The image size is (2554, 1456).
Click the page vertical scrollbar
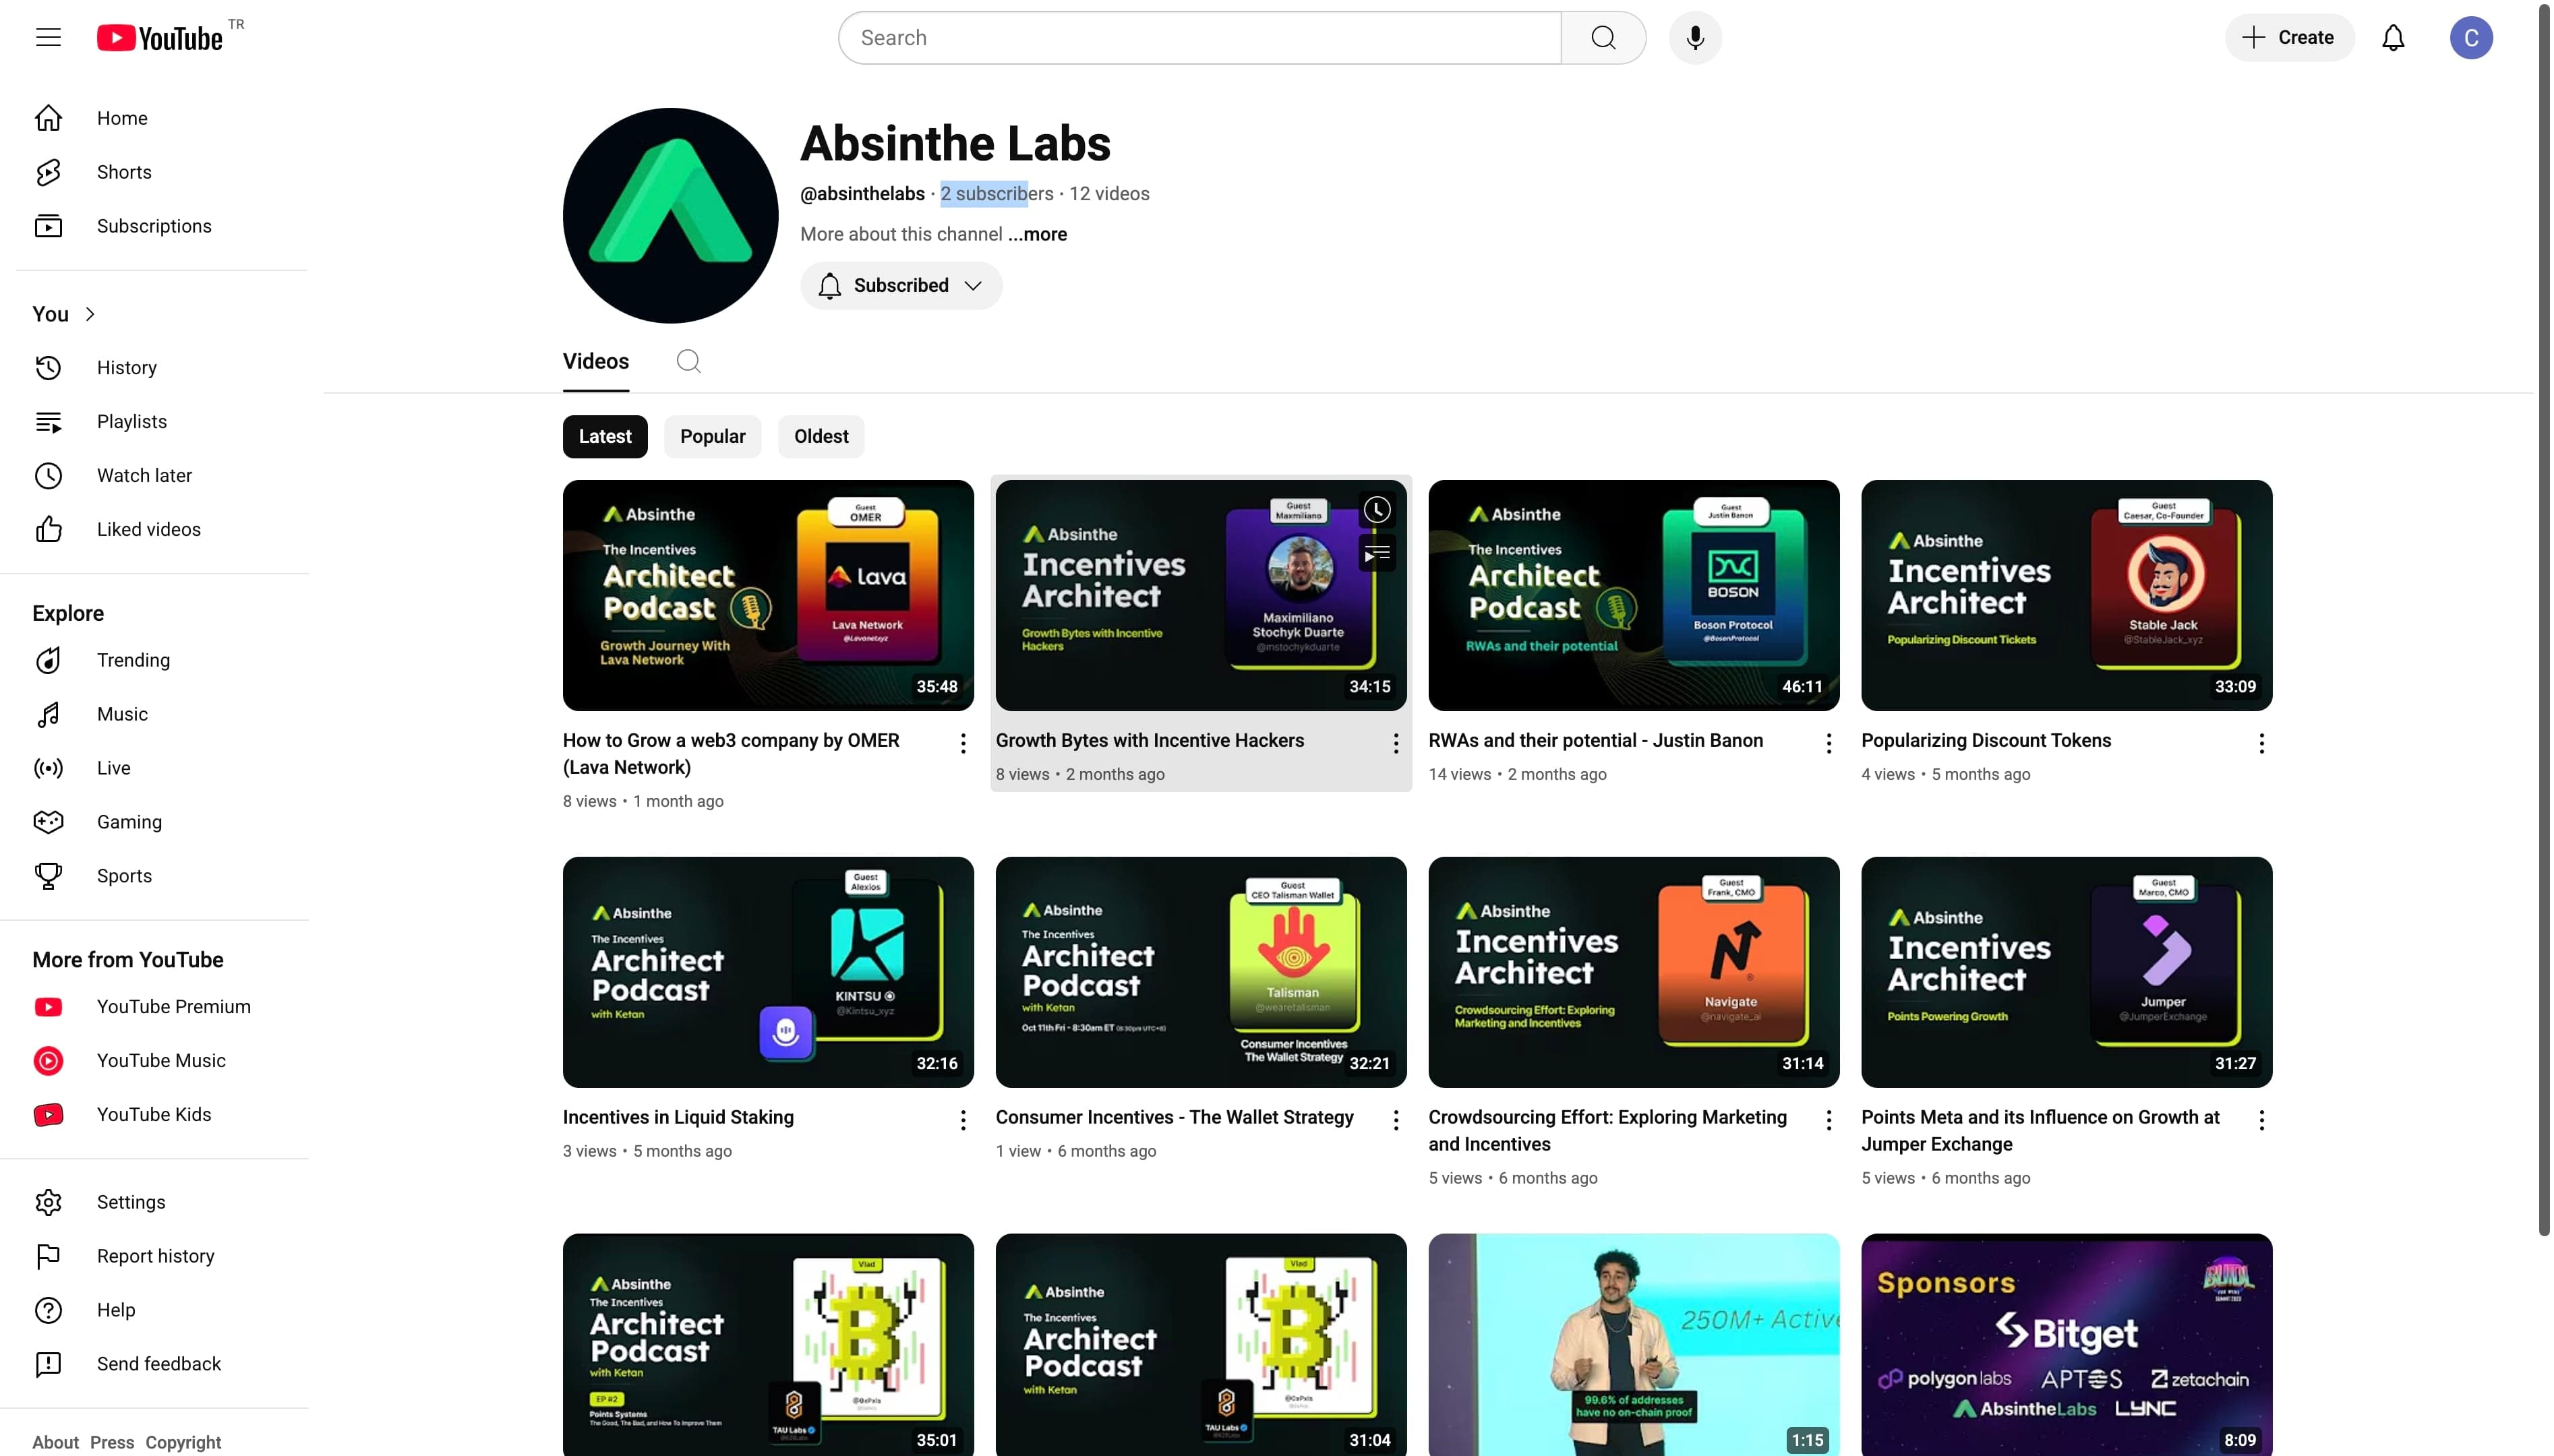point(2545,620)
